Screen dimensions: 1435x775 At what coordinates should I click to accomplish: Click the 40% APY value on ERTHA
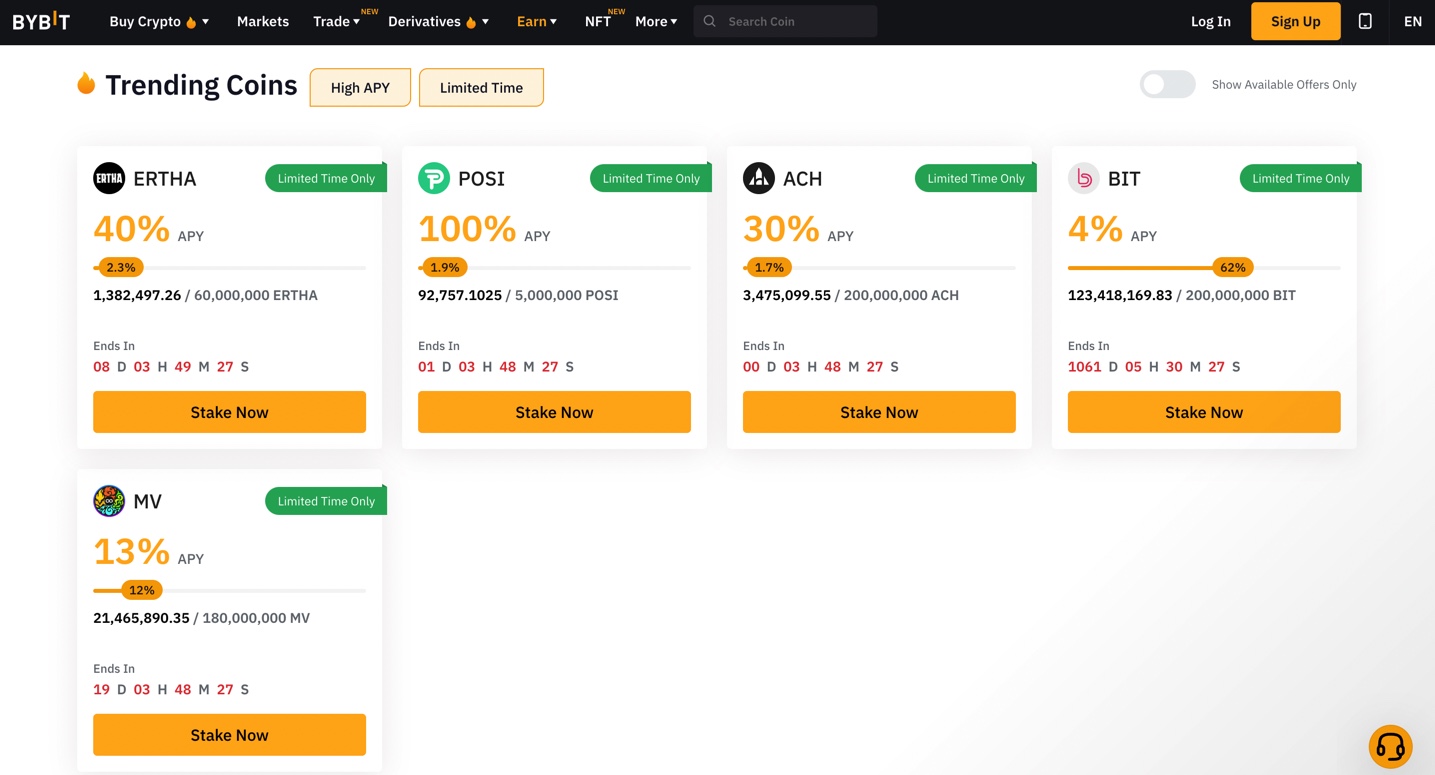point(131,229)
